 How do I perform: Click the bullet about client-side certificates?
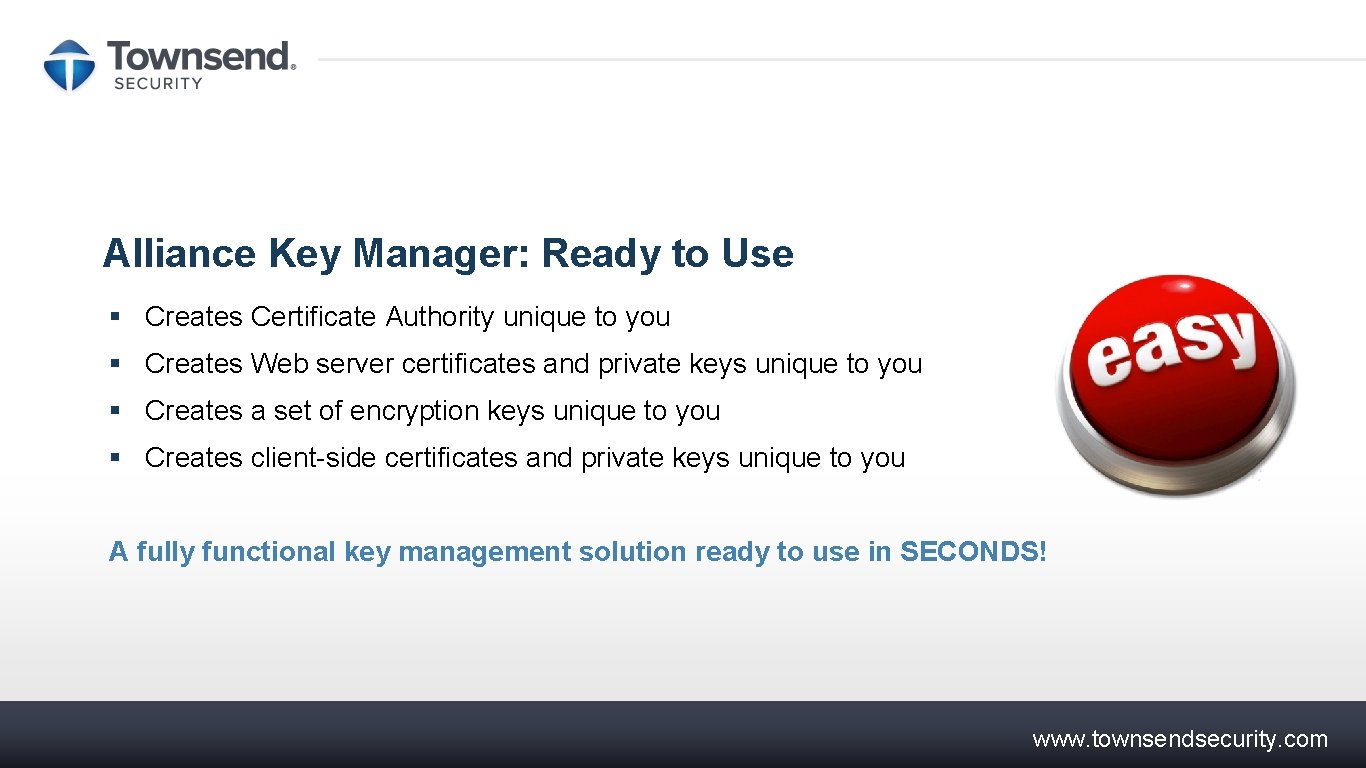tap(525, 458)
